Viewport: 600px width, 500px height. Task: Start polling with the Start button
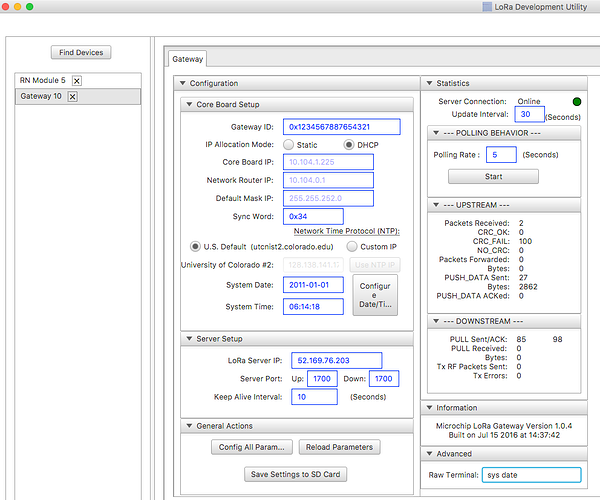(x=493, y=176)
